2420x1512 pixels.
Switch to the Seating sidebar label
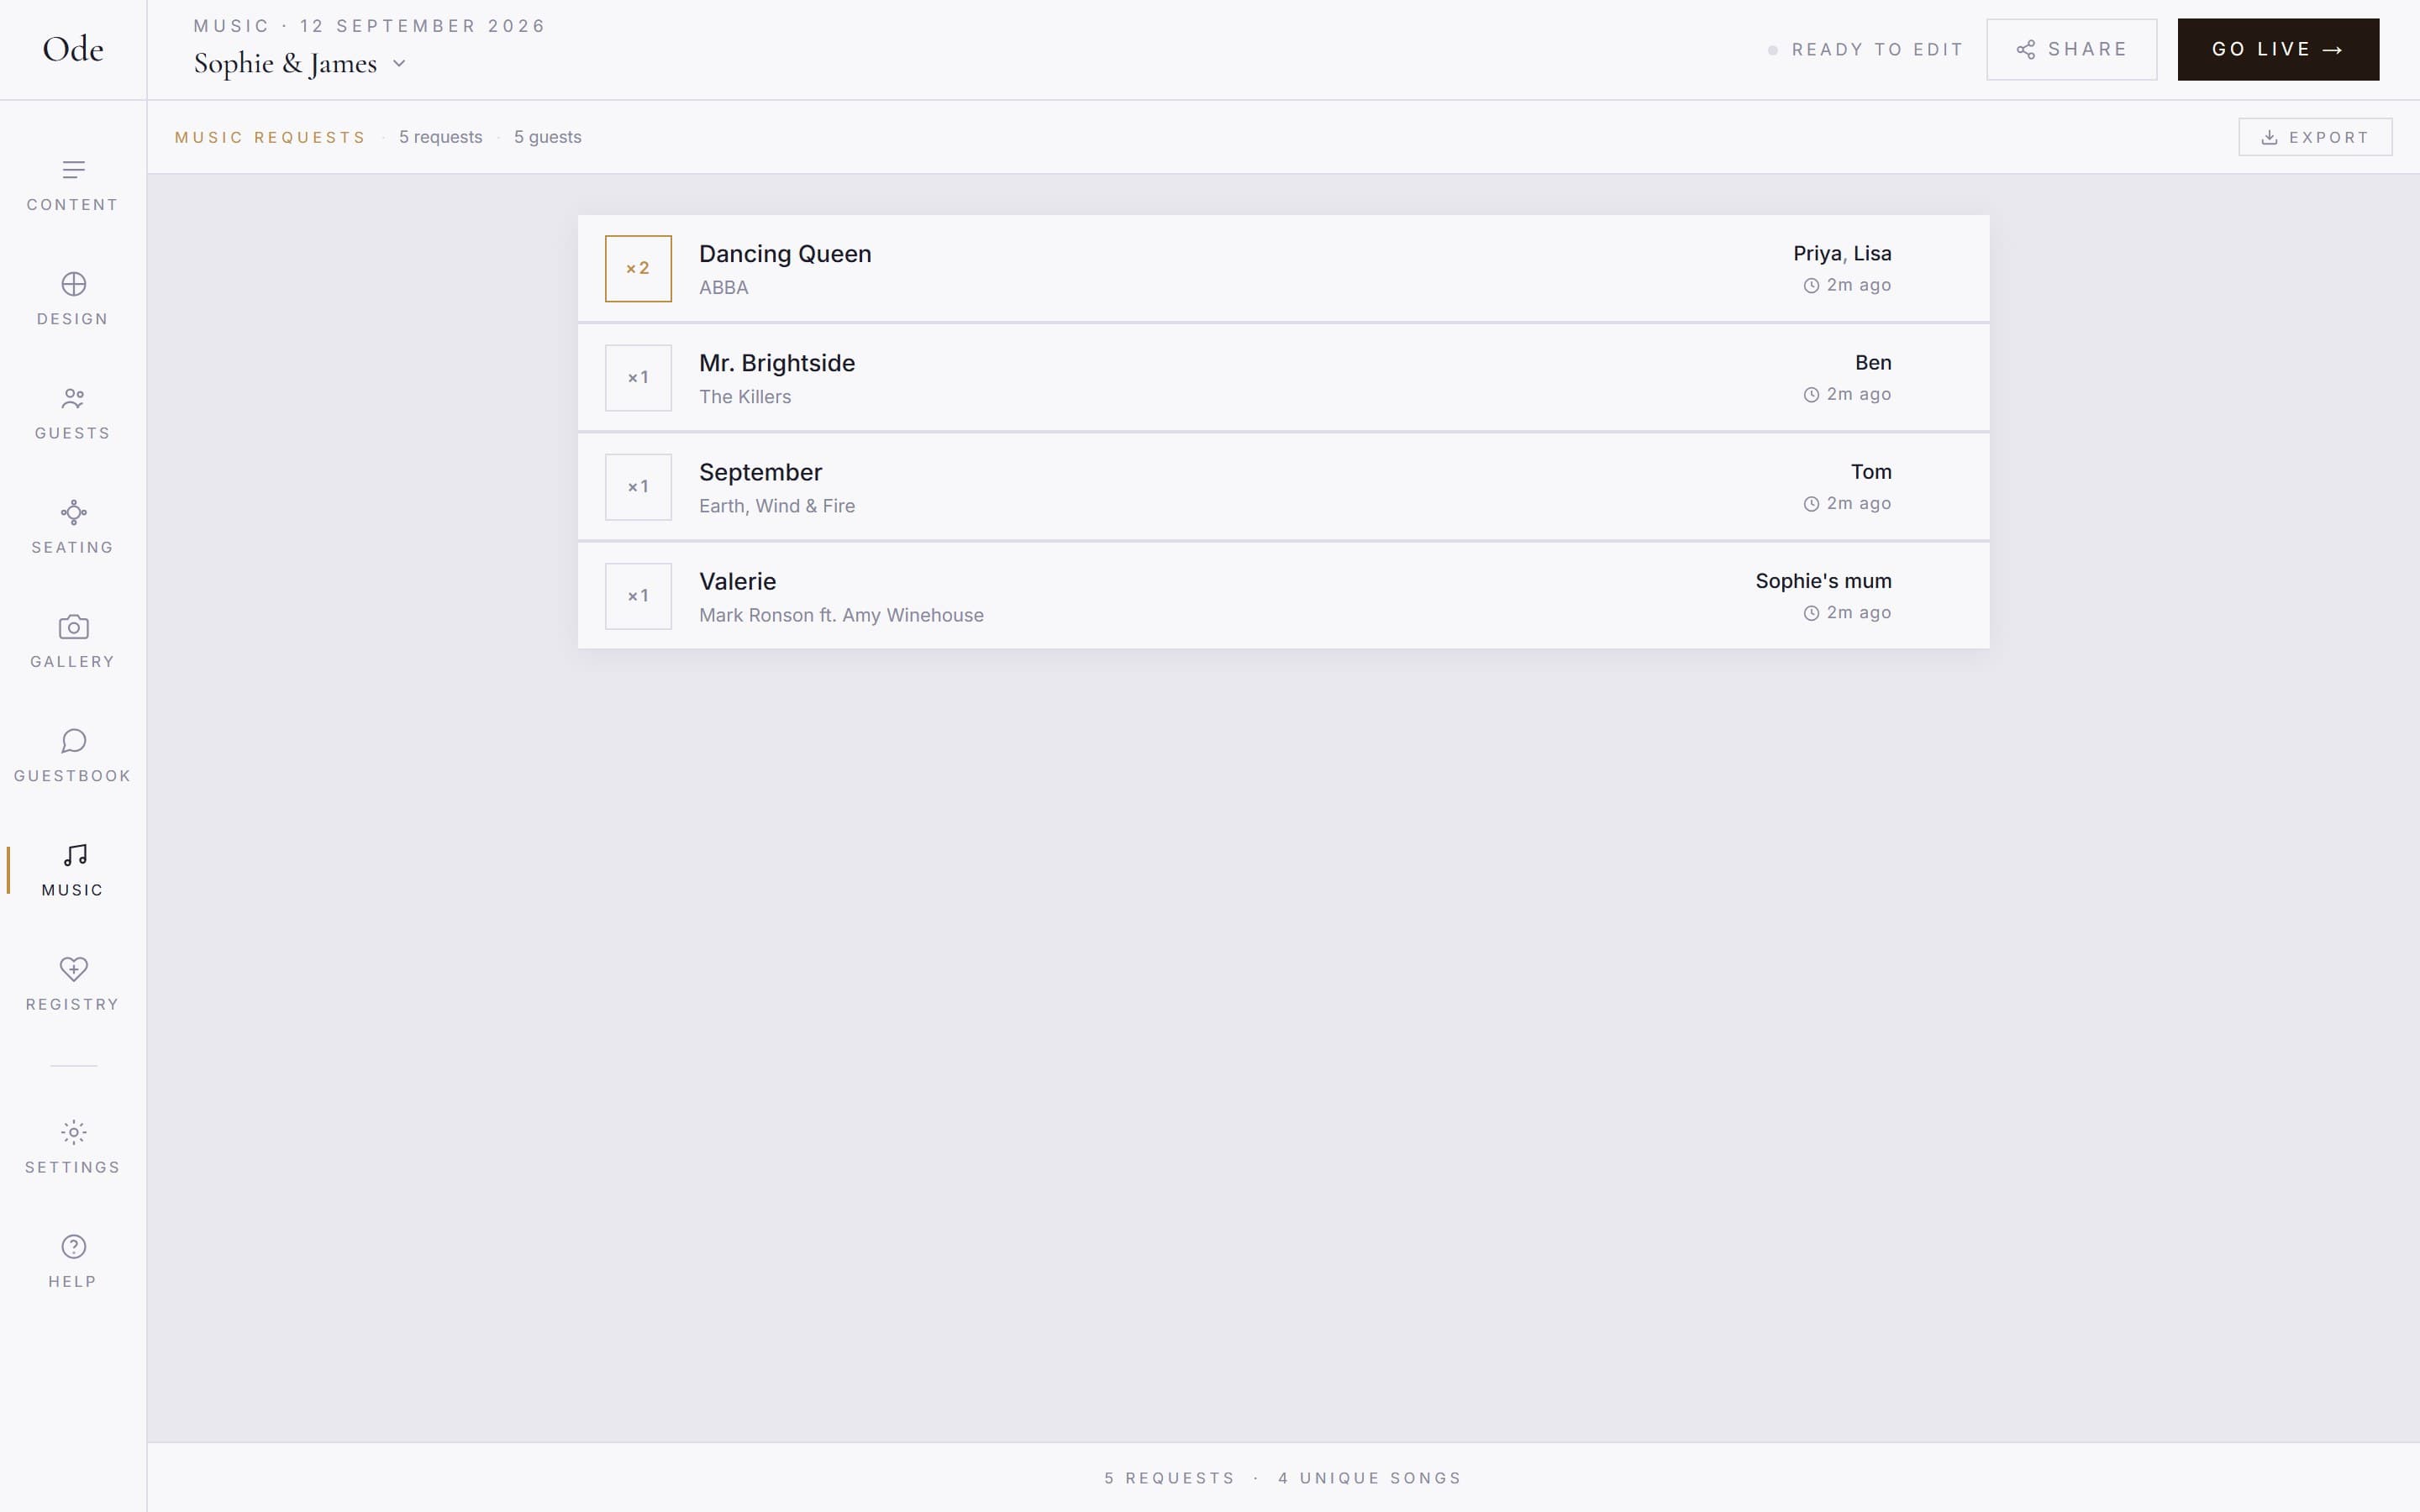point(73,547)
